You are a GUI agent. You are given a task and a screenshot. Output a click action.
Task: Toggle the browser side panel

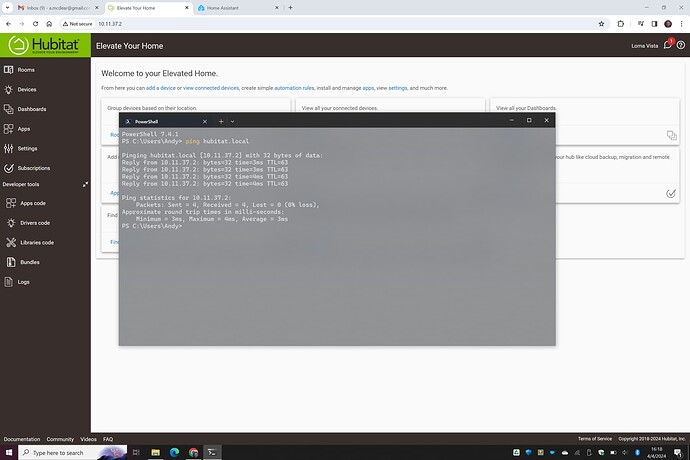coord(654,24)
